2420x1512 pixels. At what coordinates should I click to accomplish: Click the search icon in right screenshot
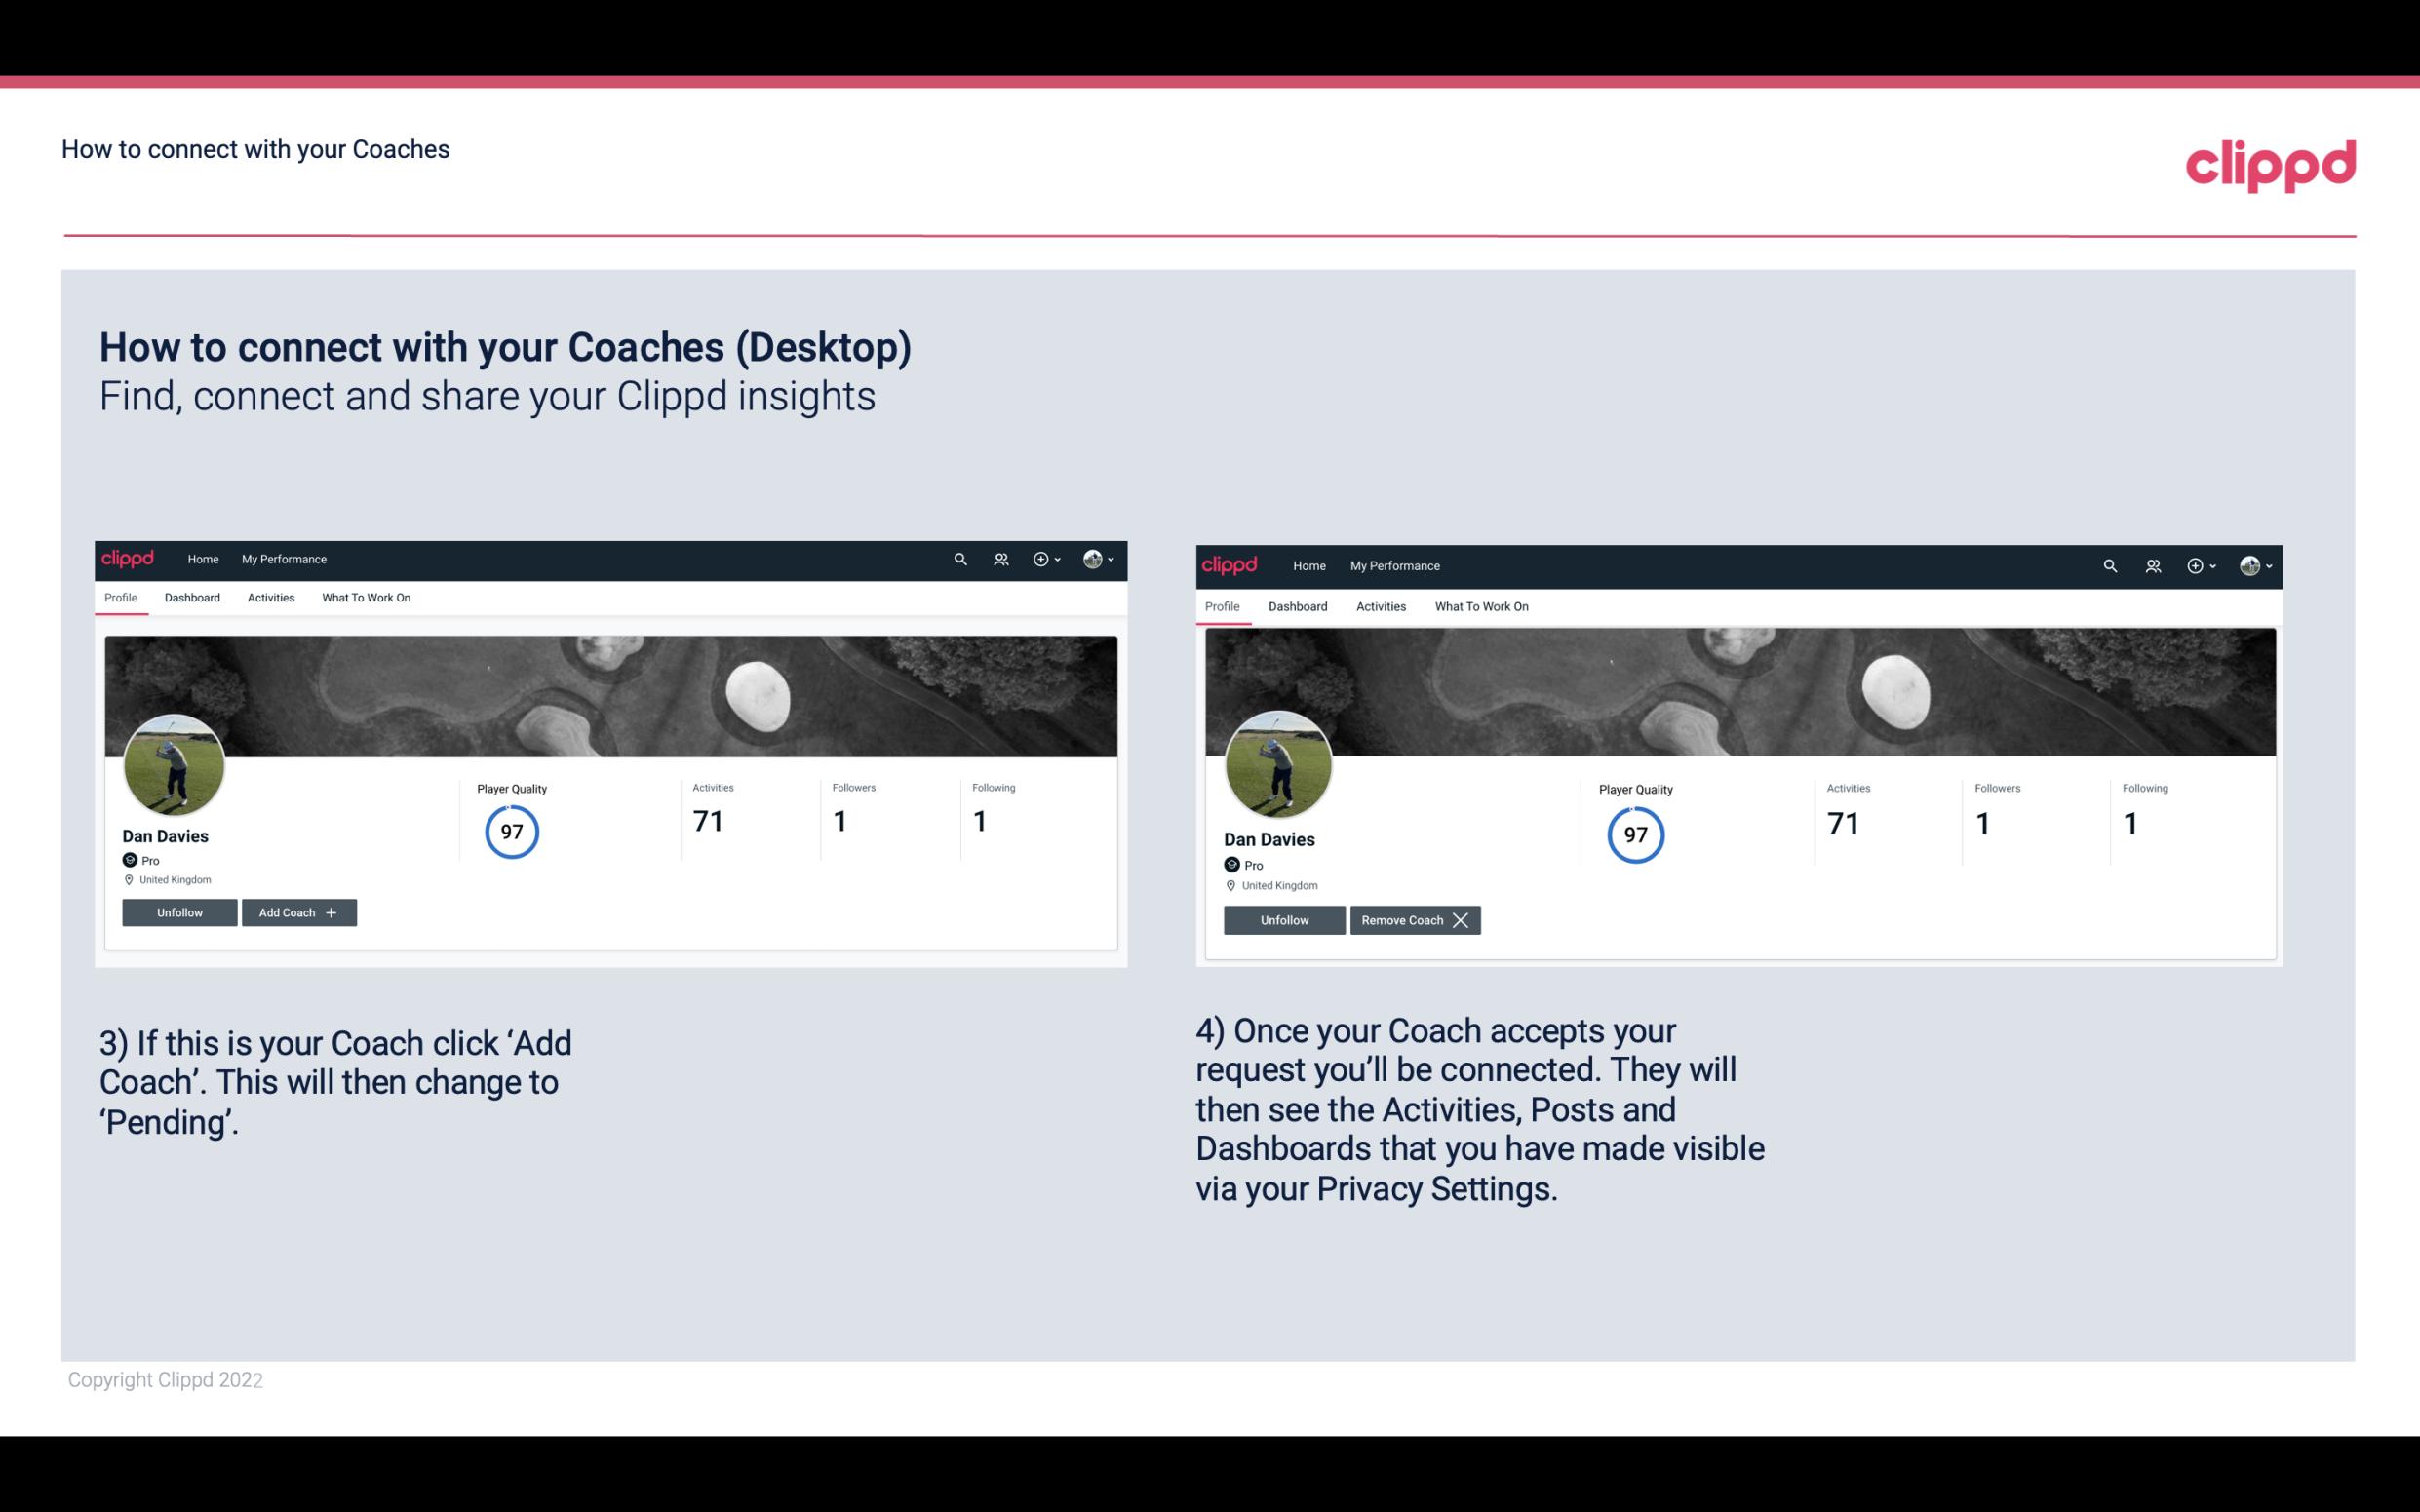(2110, 564)
